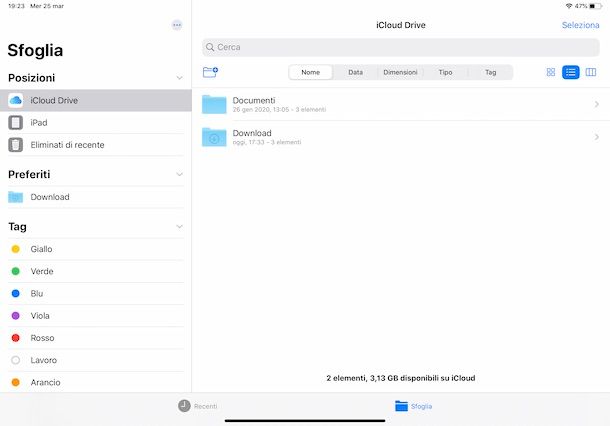Select the Lavoro empty tag dot
This screenshot has width=610, height=426.
point(16,360)
